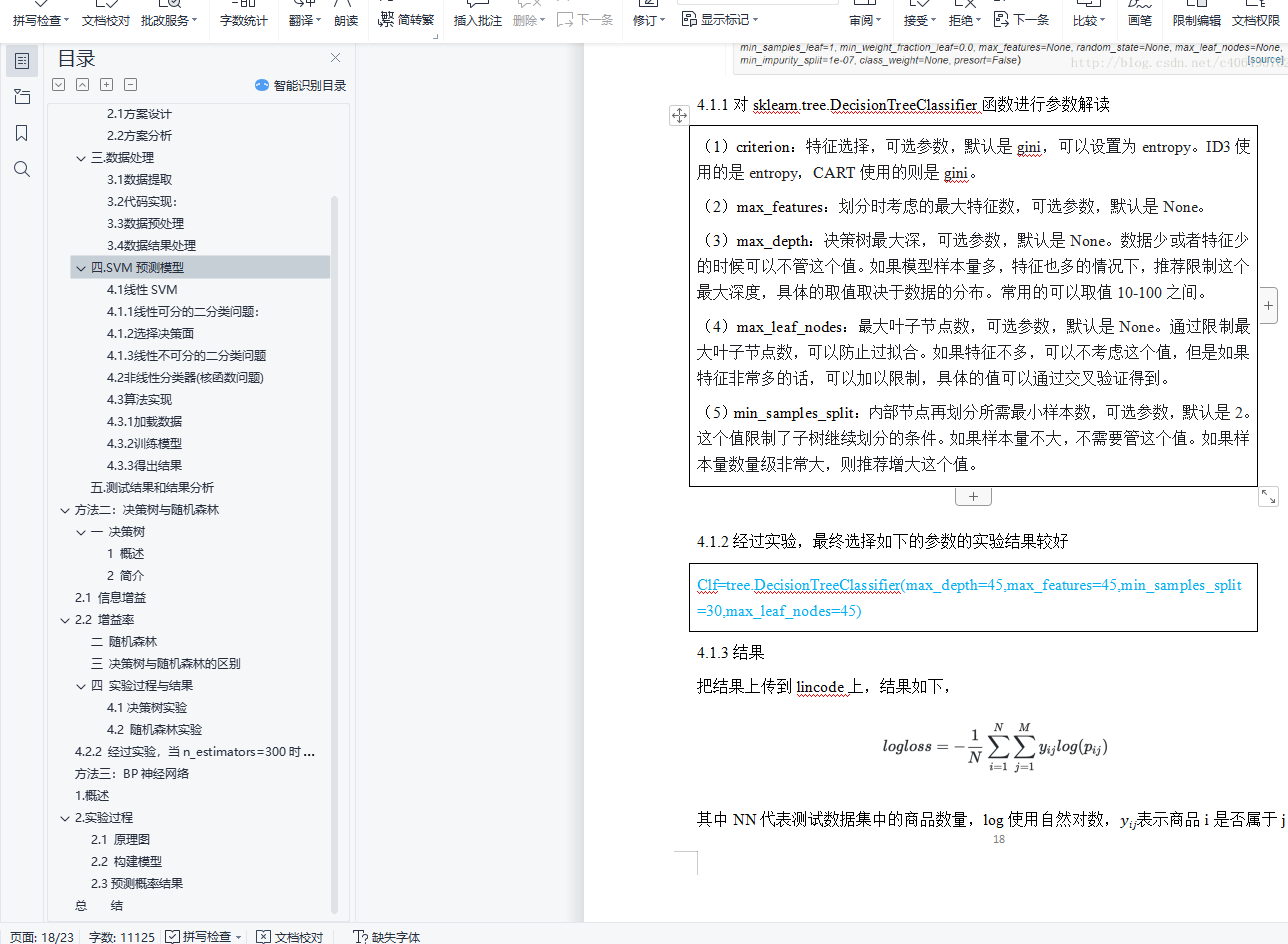
Task: Select 2.1 信息增益 outline entry
Action: (x=111, y=598)
